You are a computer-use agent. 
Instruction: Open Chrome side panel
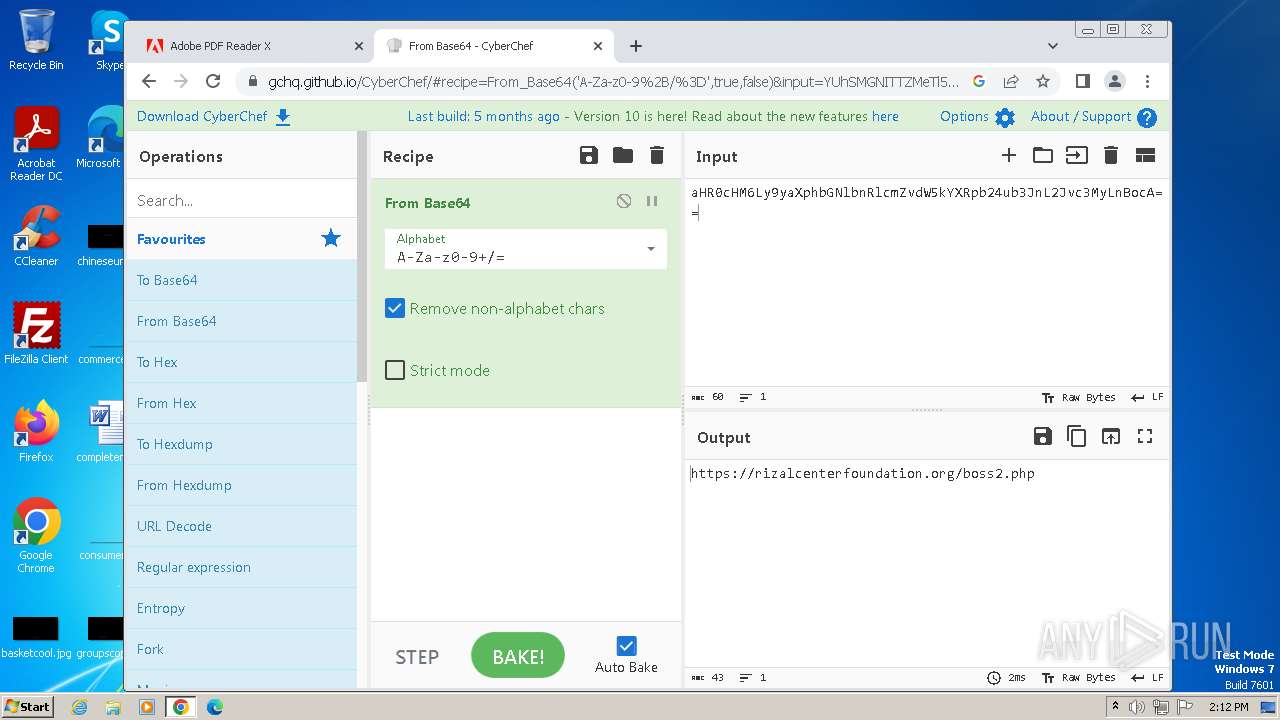[1083, 81]
